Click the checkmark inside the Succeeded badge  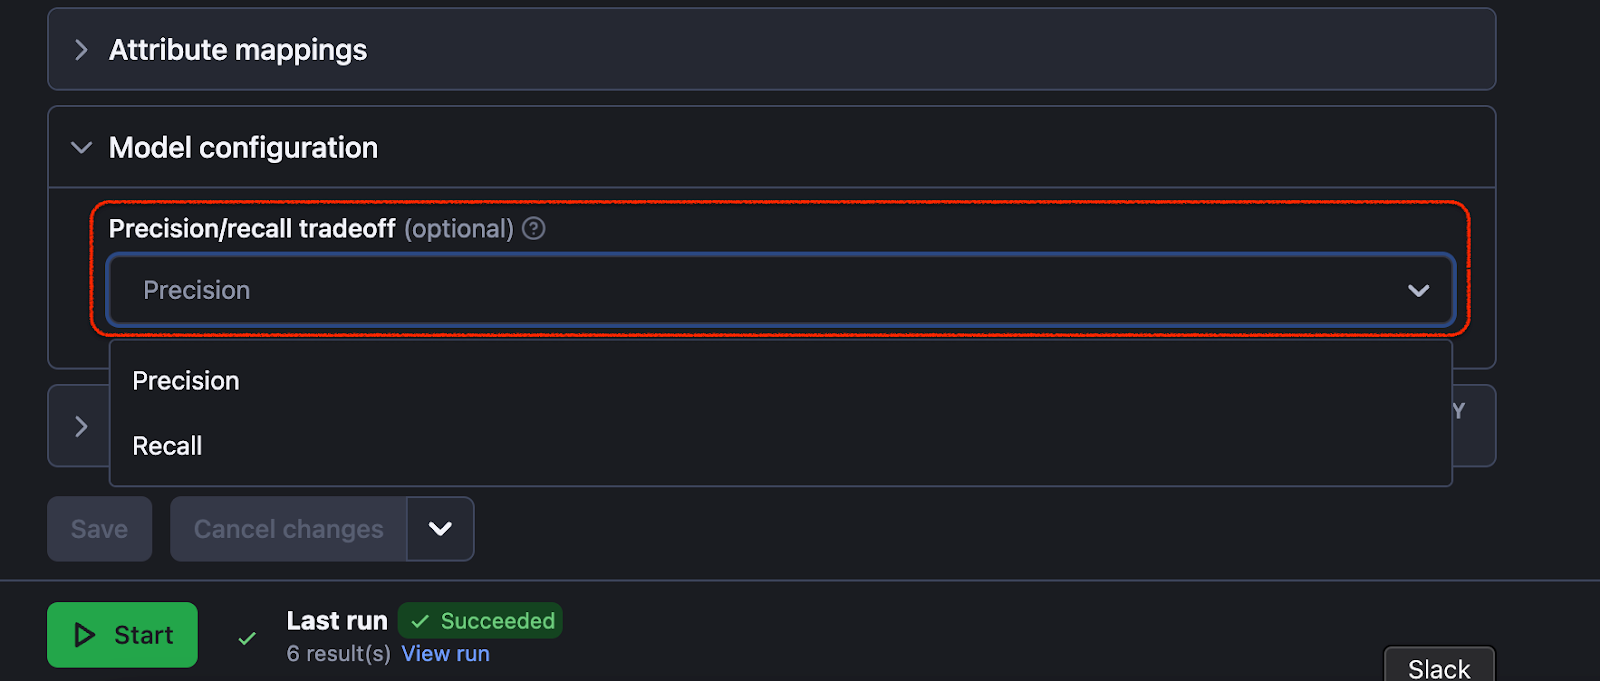point(420,620)
